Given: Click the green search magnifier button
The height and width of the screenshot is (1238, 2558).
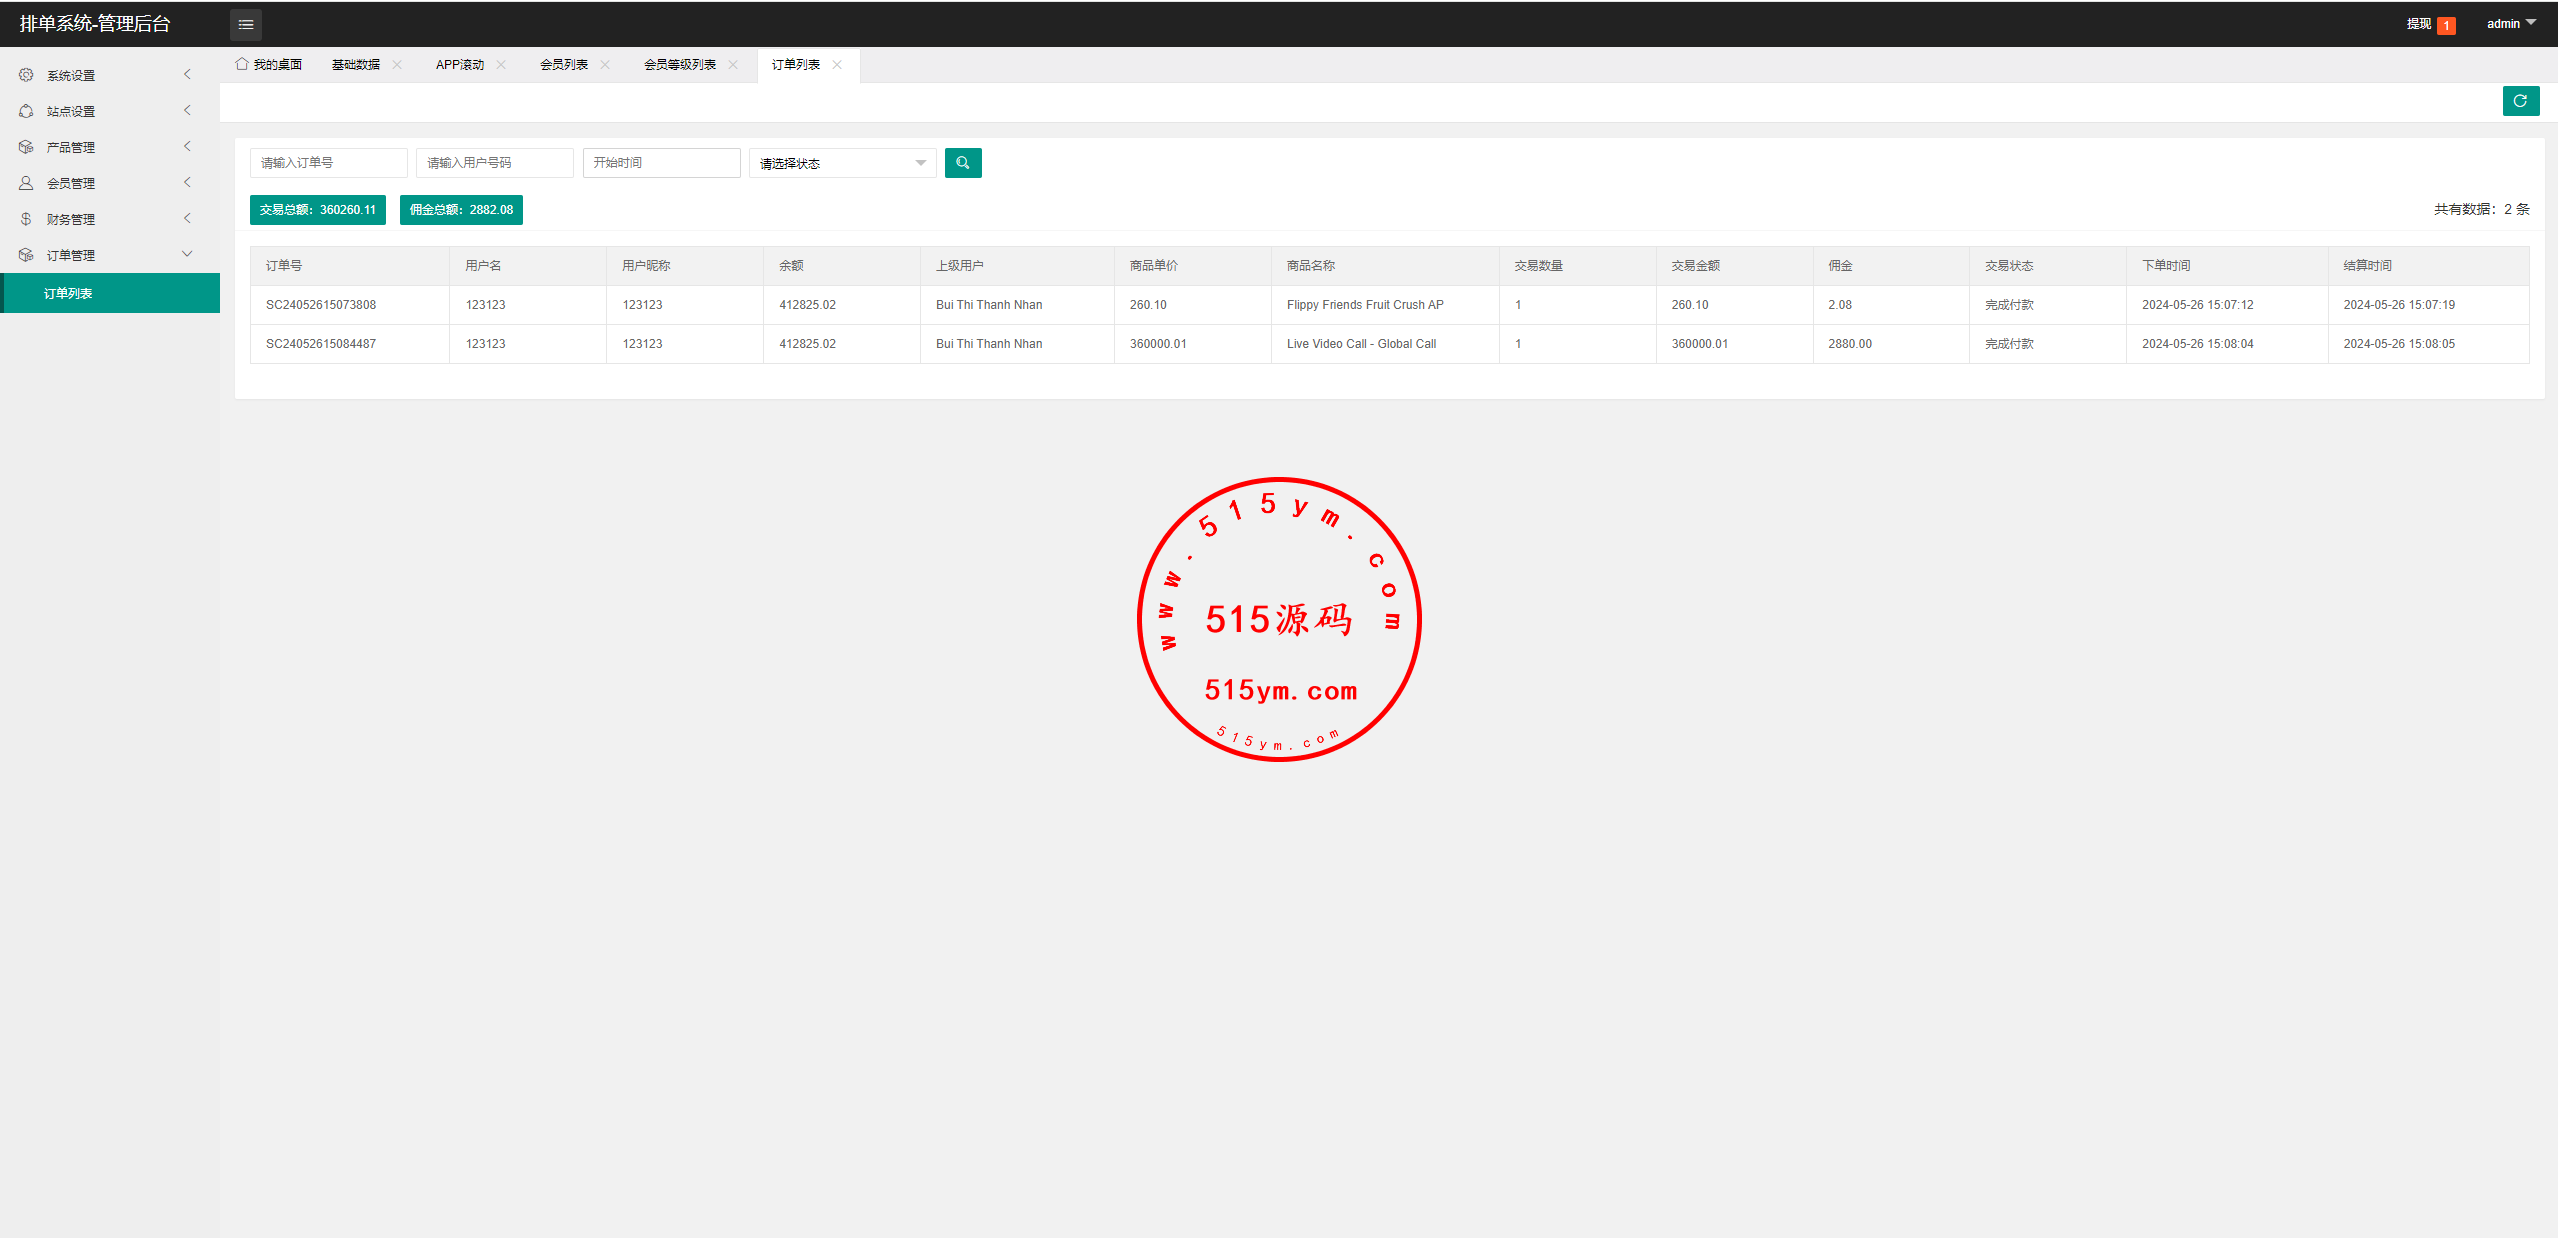Looking at the screenshot, I should (x=962, y=163).
